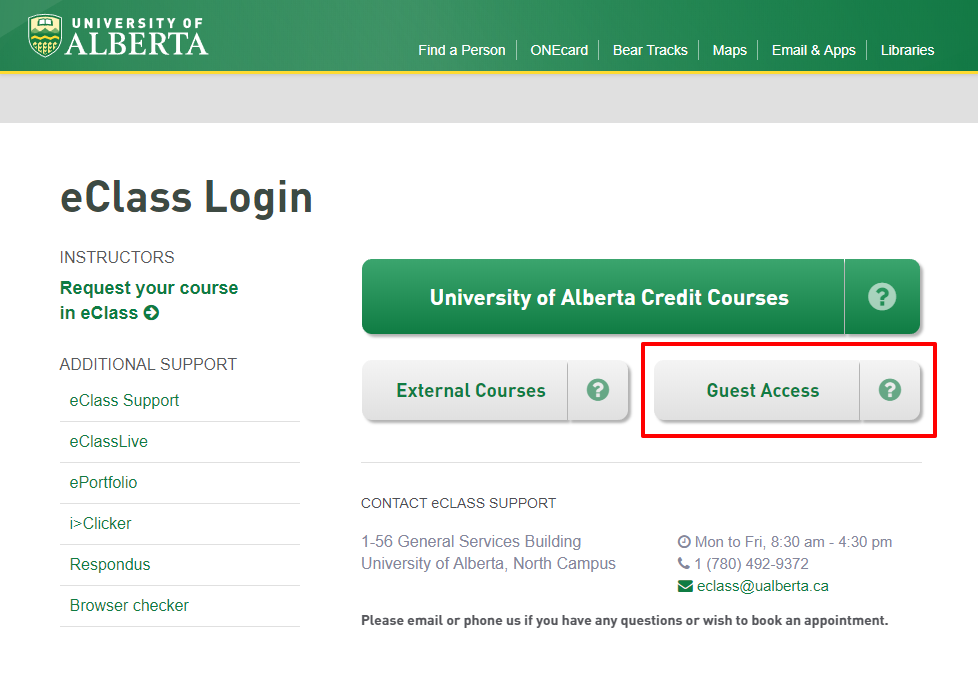Open Libraries from the top navigation
The height and width of the screenshot is (682, 978).
(x=907, y=50)
